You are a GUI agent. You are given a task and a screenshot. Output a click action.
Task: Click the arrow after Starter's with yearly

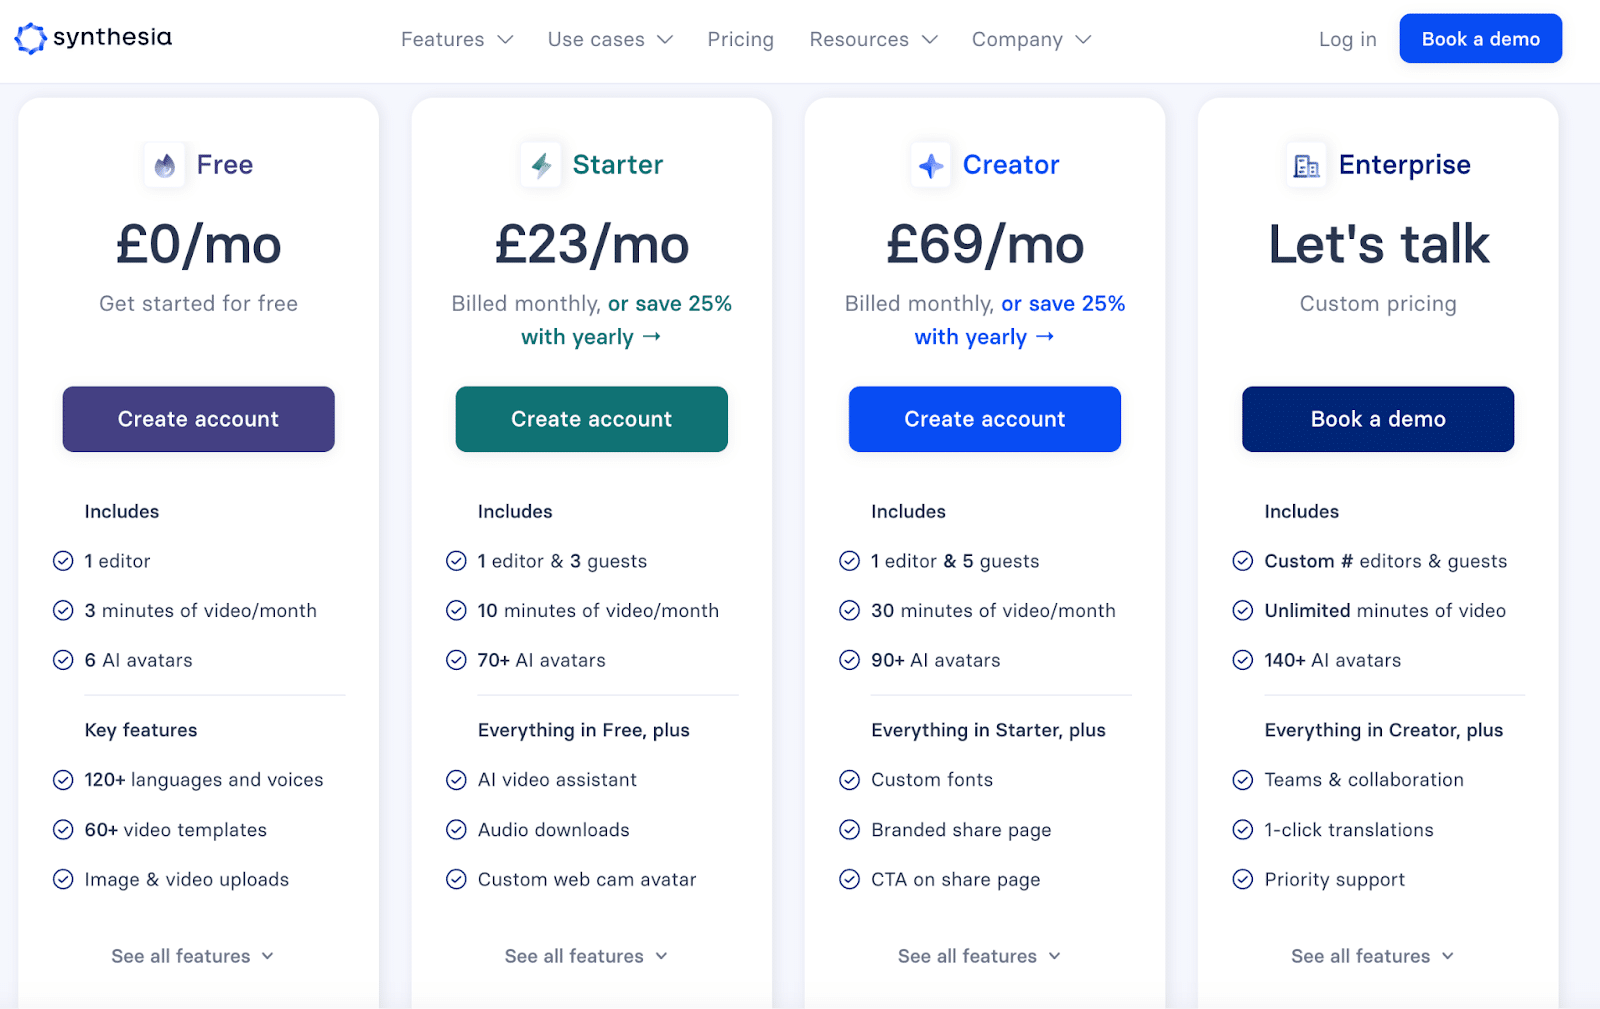(x=652, y=337)
